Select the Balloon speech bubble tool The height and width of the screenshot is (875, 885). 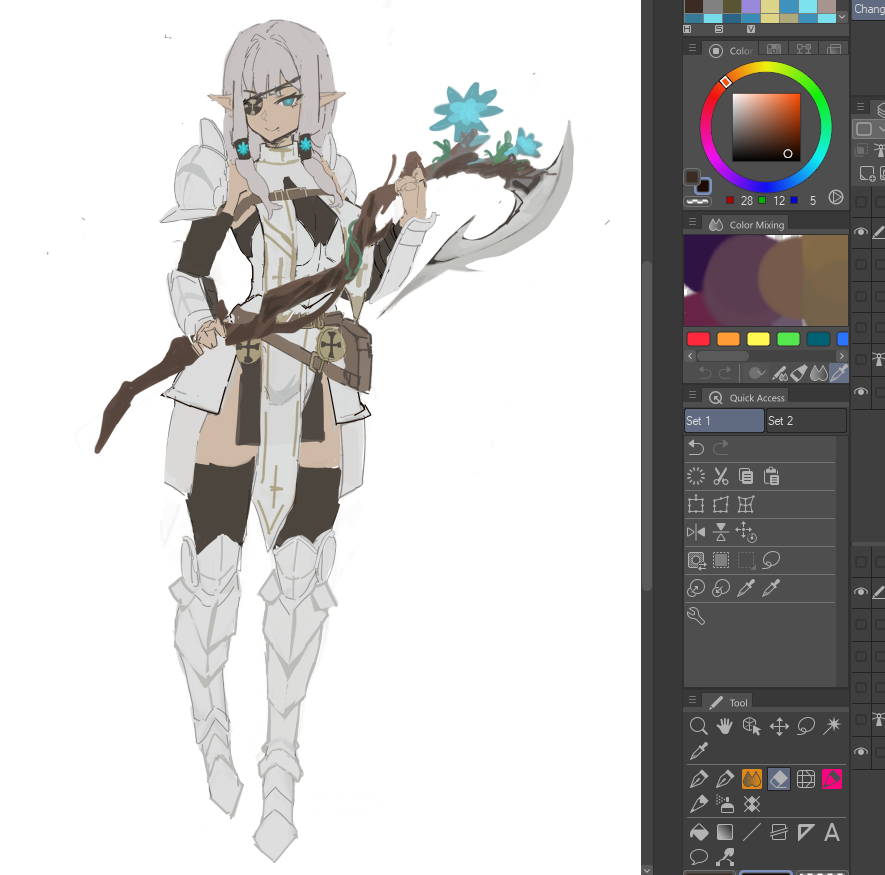[699, 857]
